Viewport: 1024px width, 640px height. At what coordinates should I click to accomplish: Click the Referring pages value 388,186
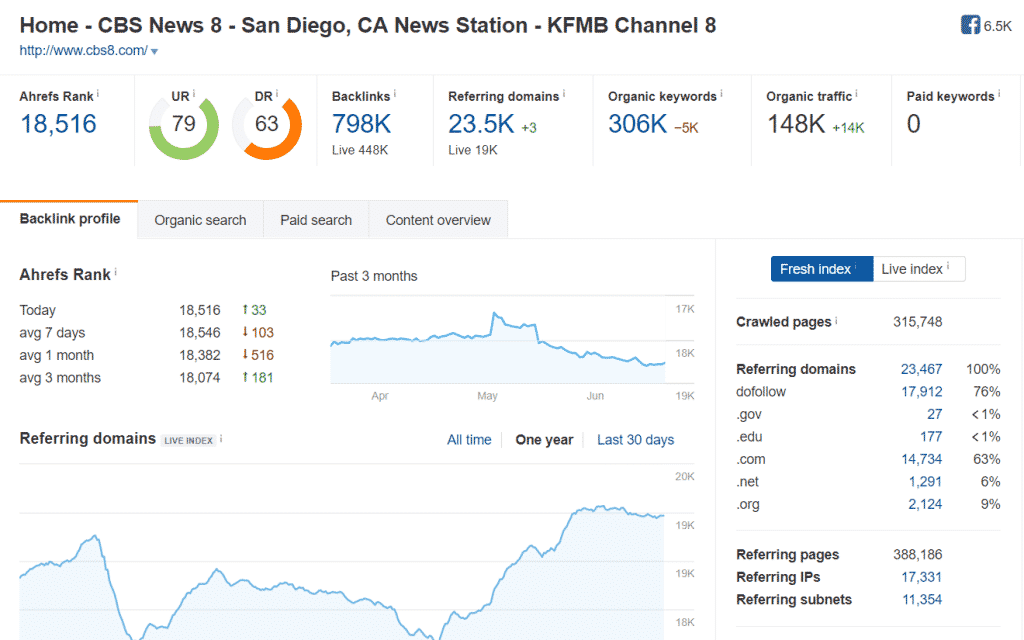pyautogui.click(x=918, y=554)
